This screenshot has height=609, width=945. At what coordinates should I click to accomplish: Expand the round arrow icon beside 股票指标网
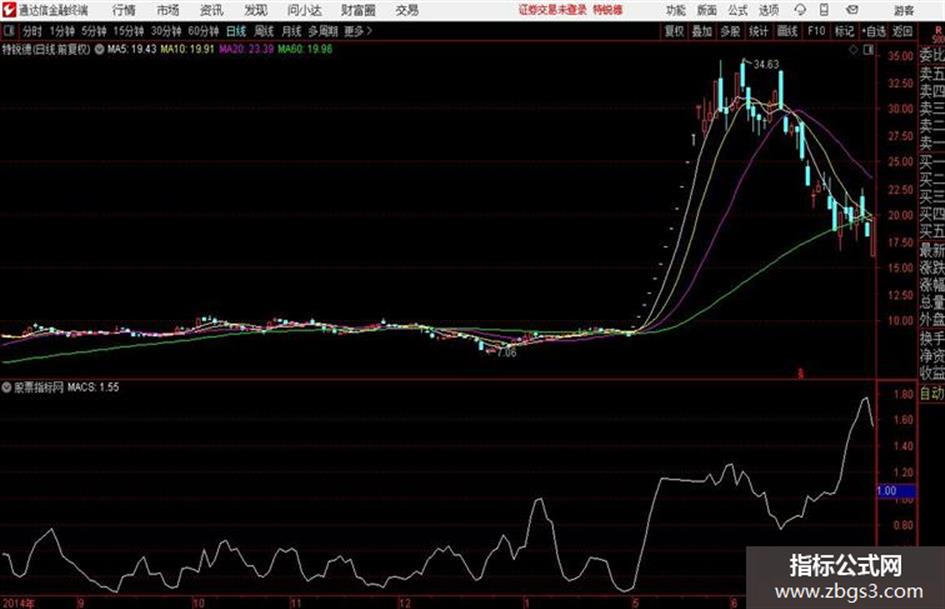[x=6, y=387]
